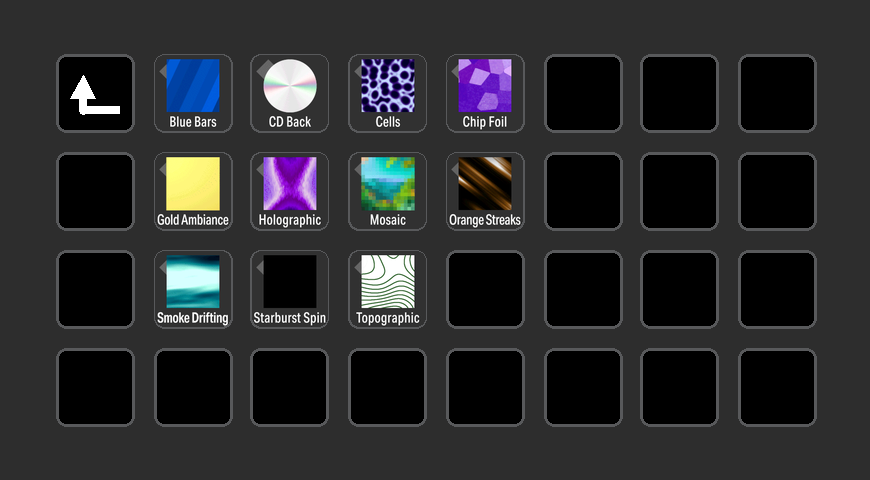Select the Chip Foil purple key
This screenshot has height=480, width=870.
pos(485,93)
